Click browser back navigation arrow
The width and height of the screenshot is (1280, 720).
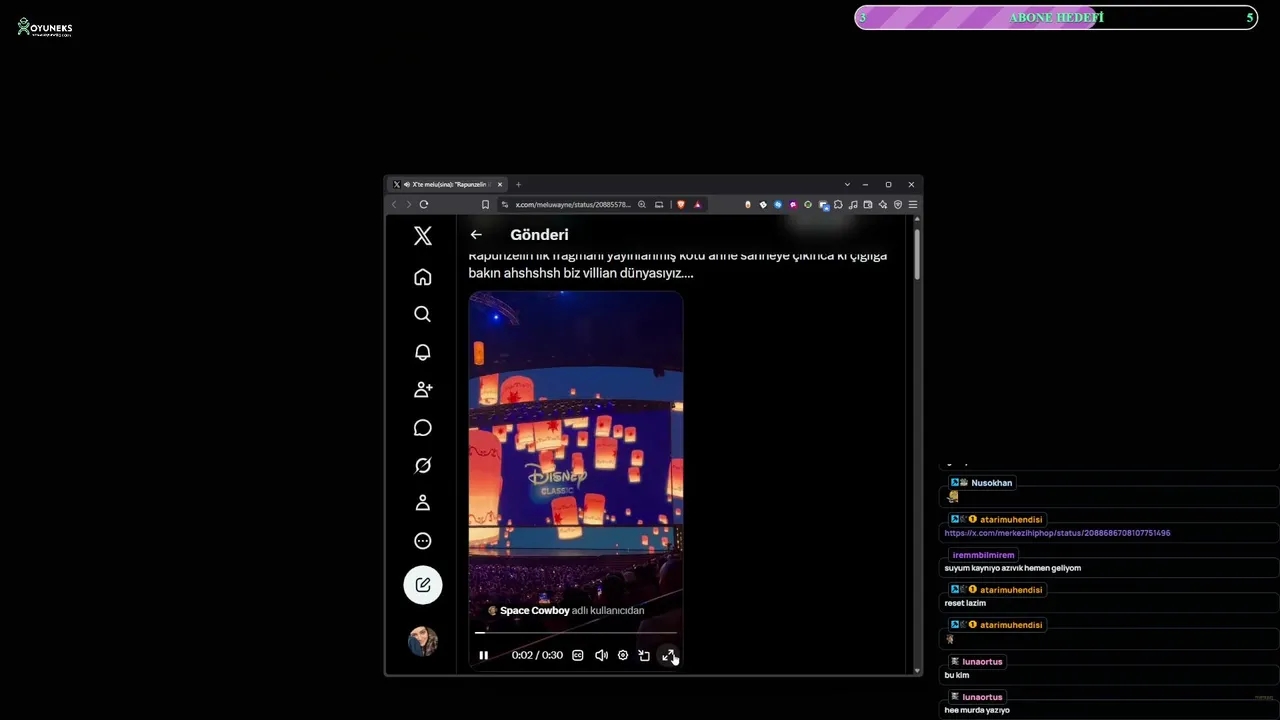pyautogui.click(x=394, y=205)
